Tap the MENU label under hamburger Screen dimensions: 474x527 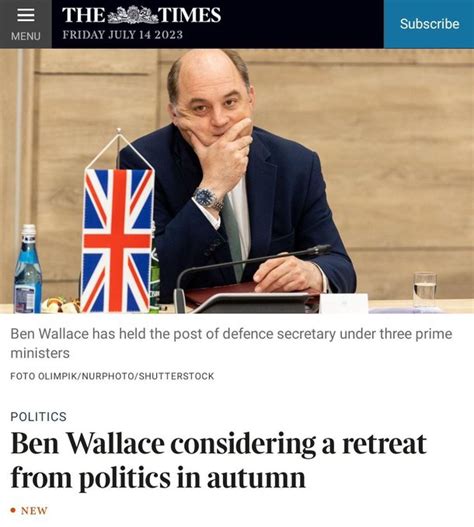[26, 36]
